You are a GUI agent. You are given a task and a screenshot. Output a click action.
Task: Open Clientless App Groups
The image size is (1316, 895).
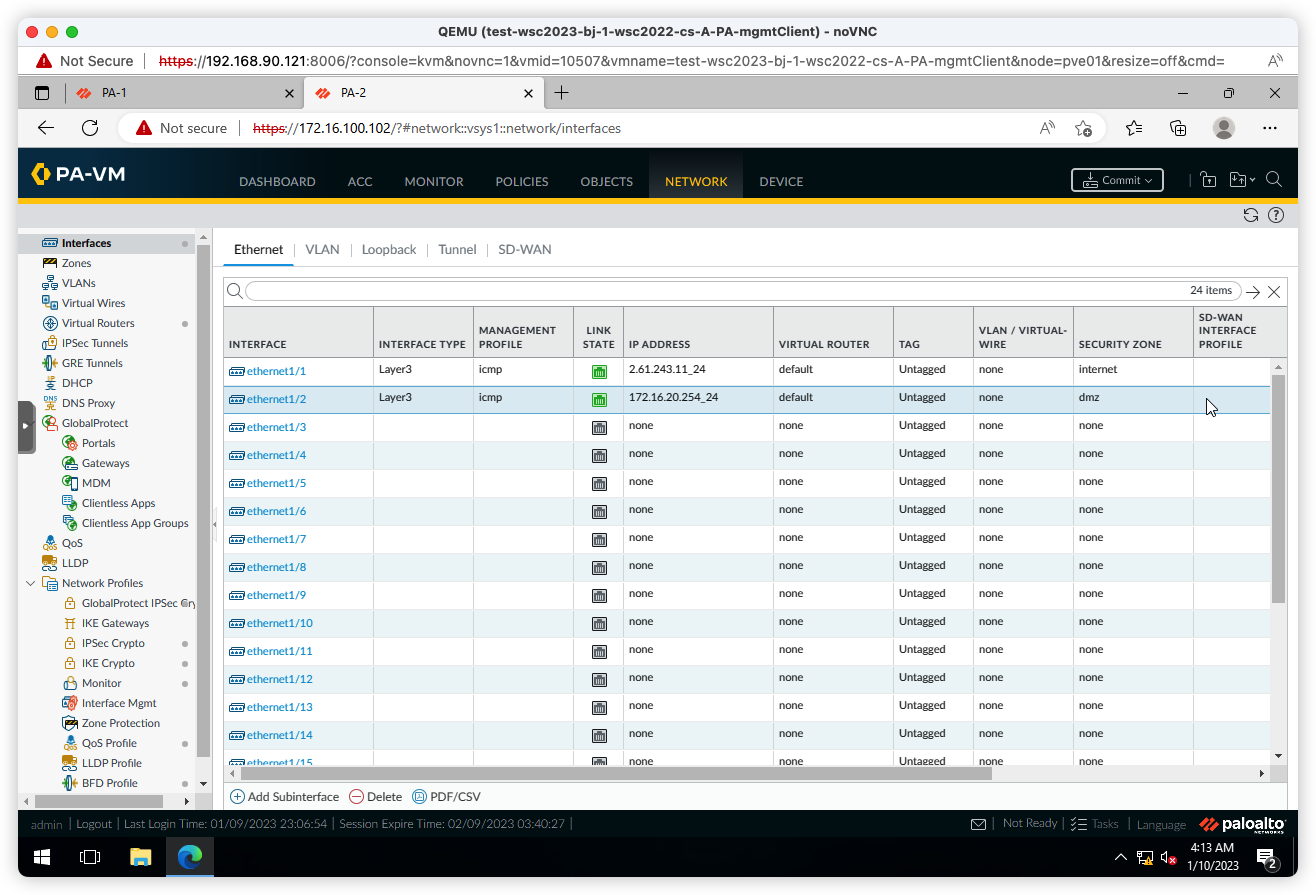(126, 523)
